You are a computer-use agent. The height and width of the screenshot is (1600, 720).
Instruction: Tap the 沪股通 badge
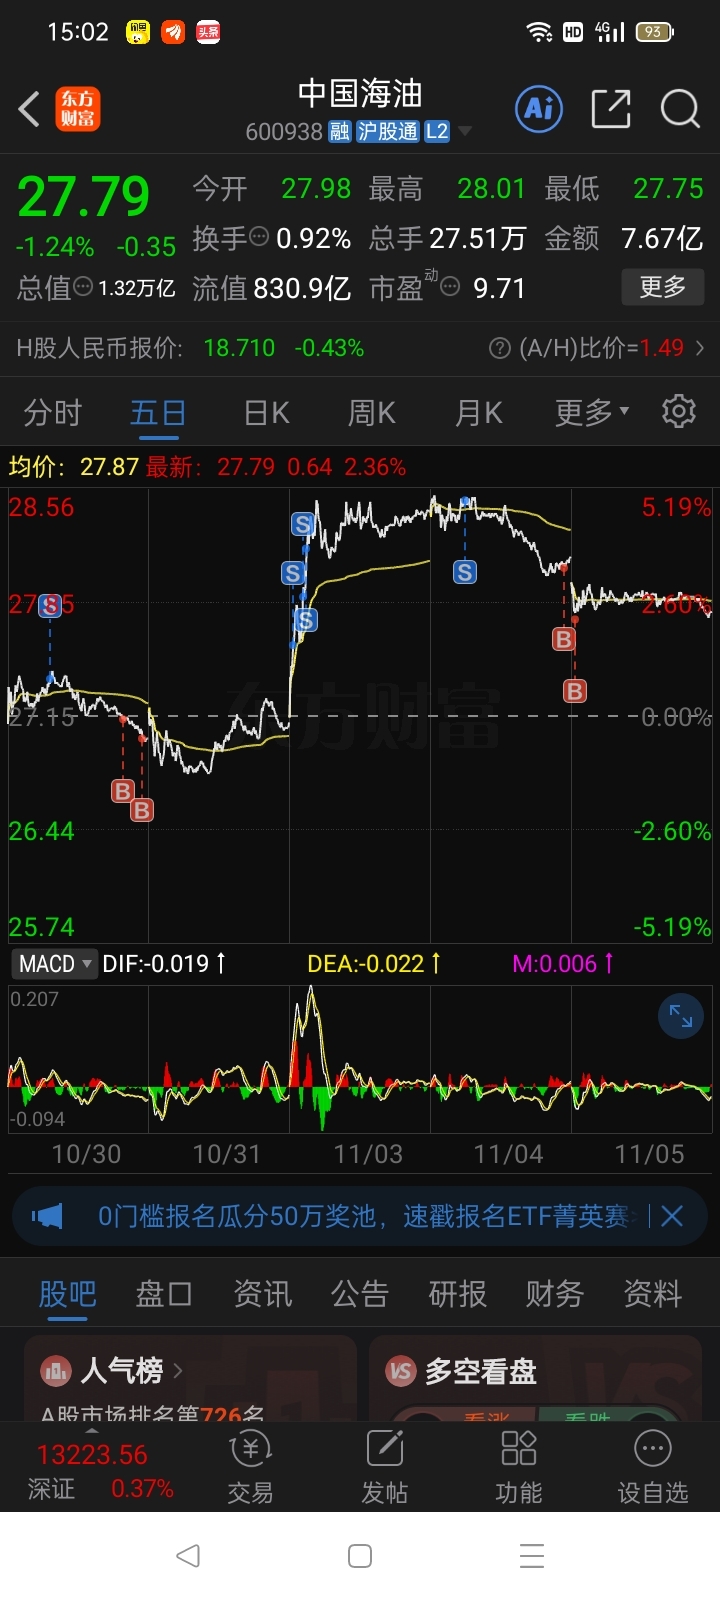coord(388,132)
